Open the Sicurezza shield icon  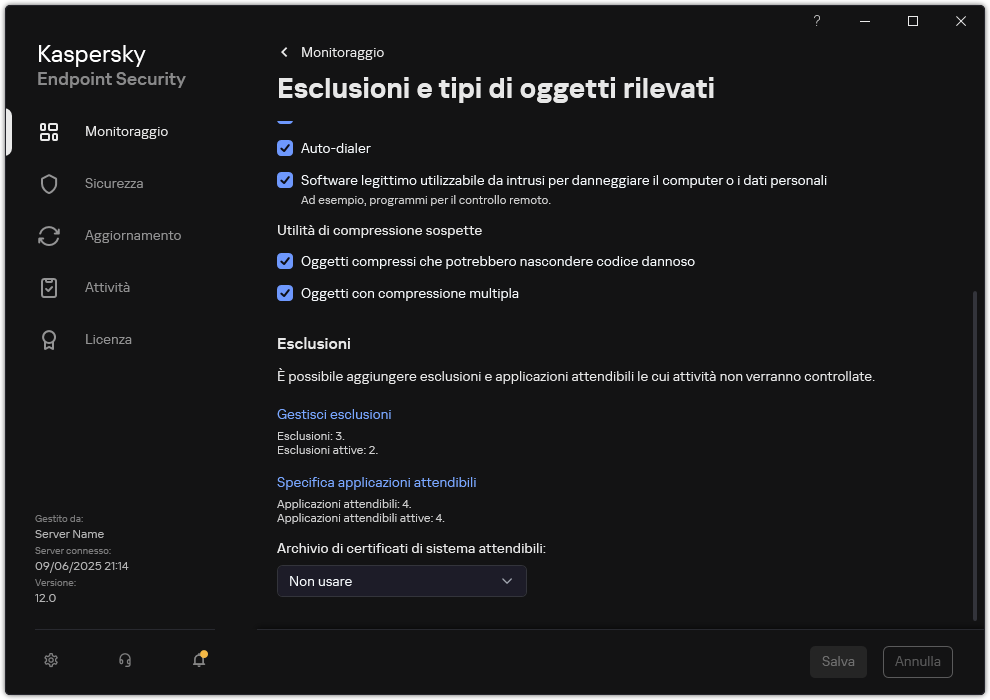pyautogui.click(x=49, y=183)
